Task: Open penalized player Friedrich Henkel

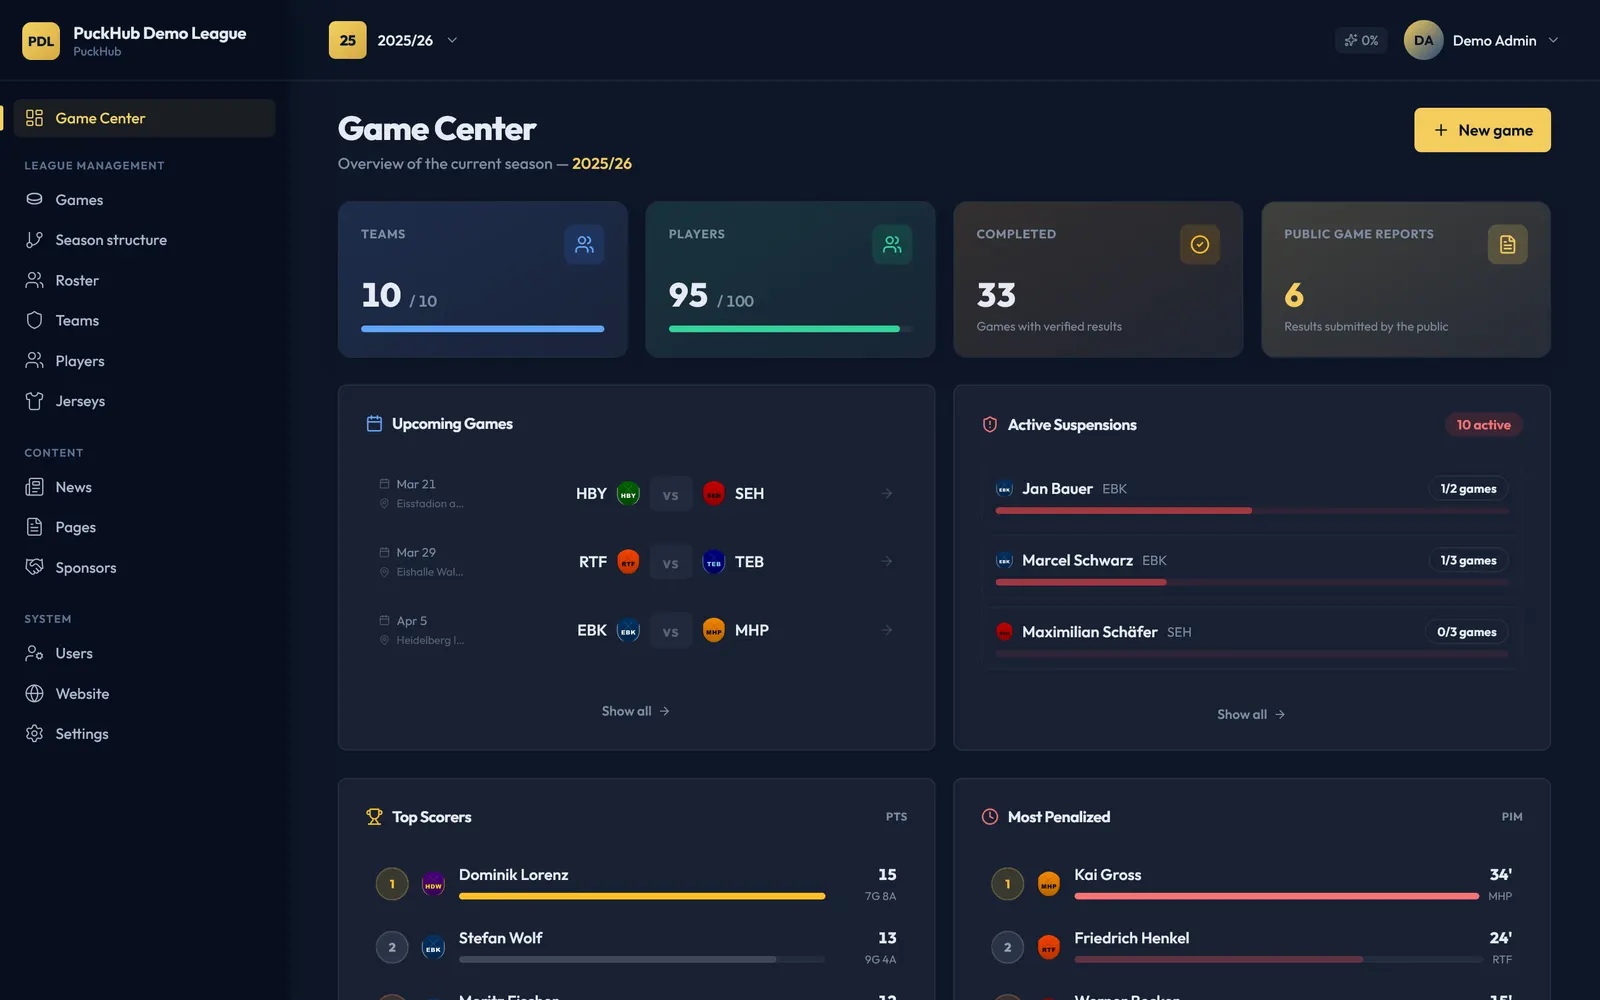Action: tap(1252, 947)
